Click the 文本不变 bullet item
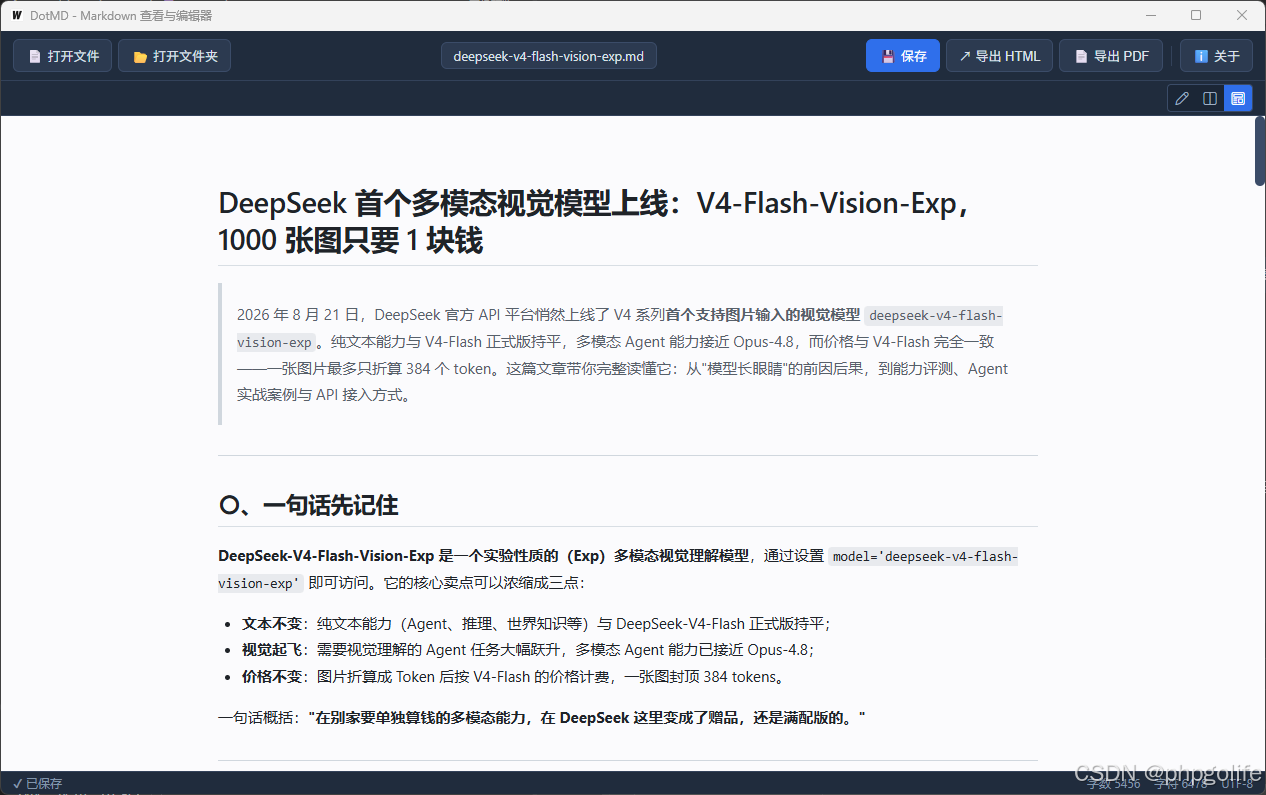 pyautogui.click(x=536, y=623)
